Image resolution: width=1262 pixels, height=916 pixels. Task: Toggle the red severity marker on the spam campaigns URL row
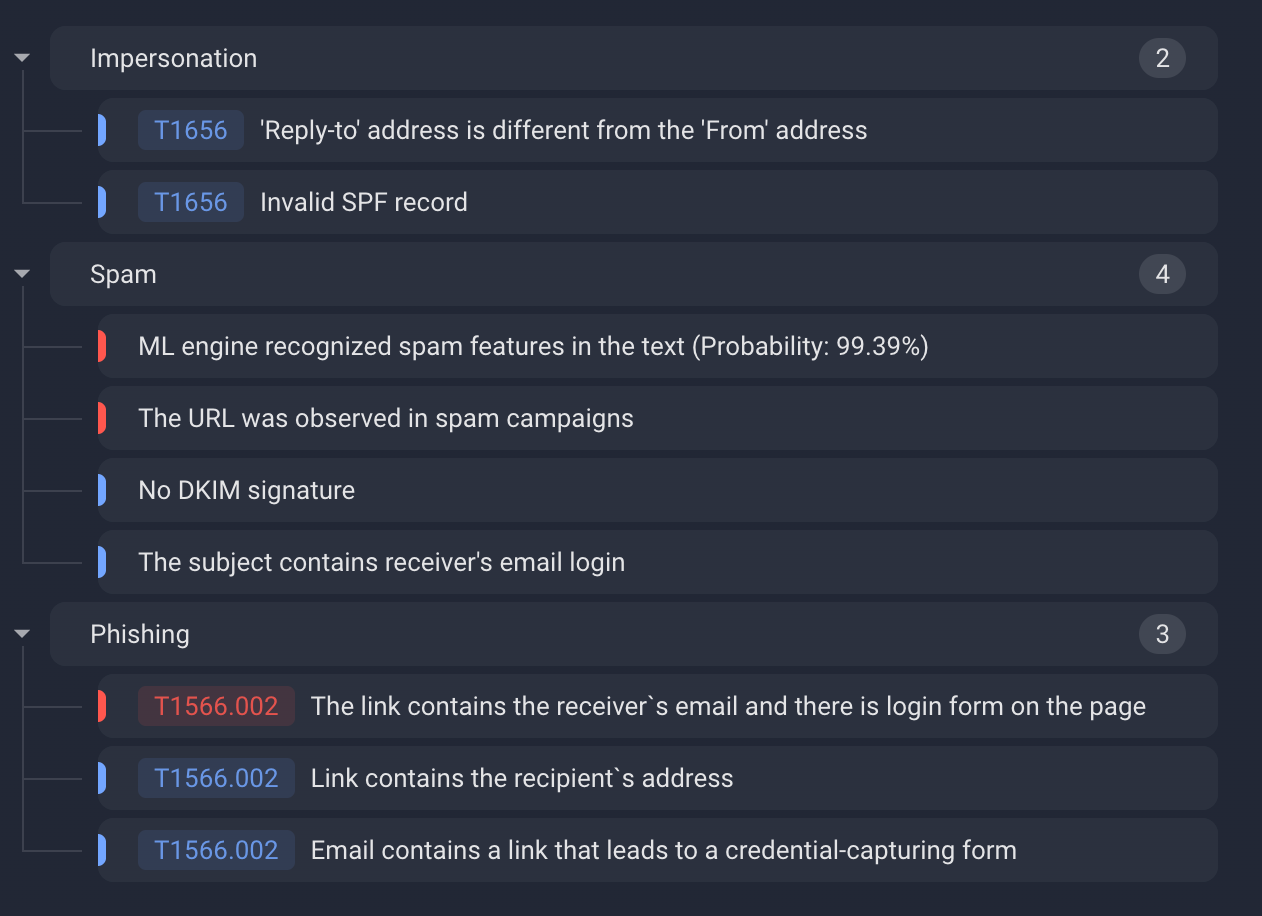(x=101, y=418)
